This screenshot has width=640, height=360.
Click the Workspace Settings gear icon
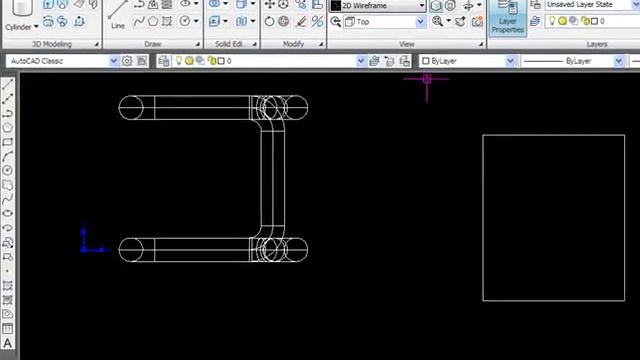click(127, 61)
